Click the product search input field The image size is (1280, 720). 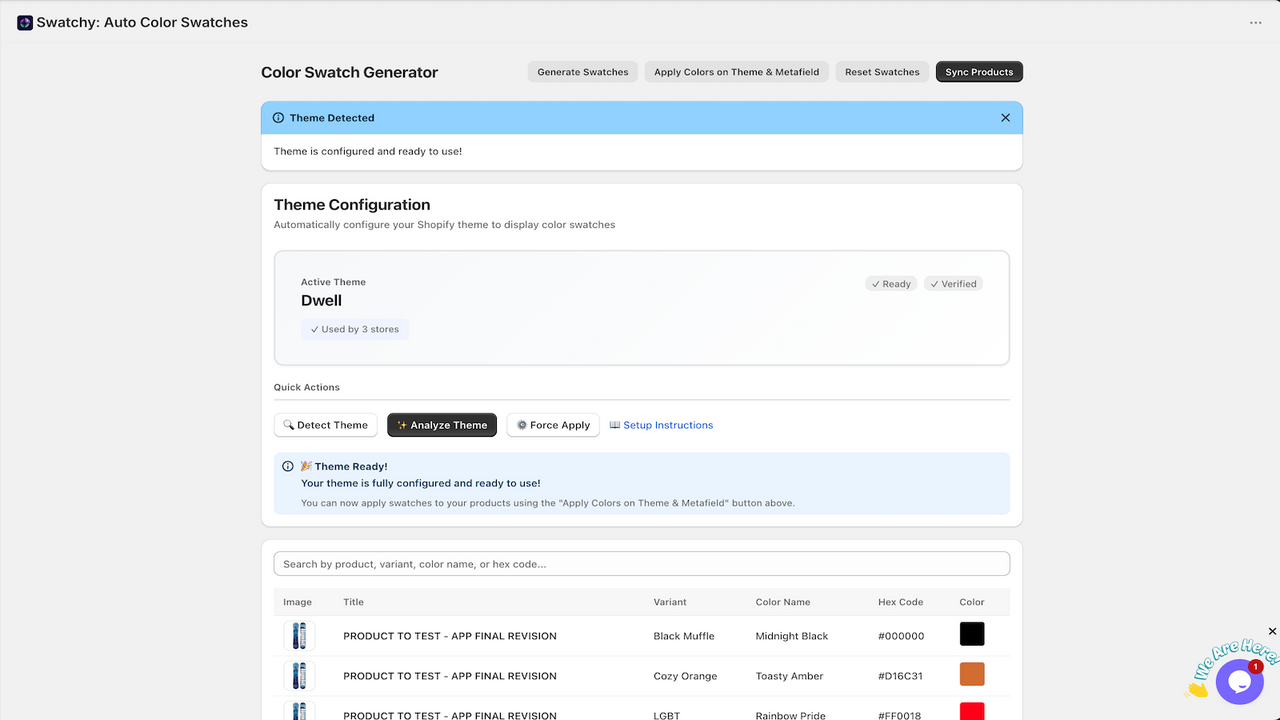[x=642, y=564]
